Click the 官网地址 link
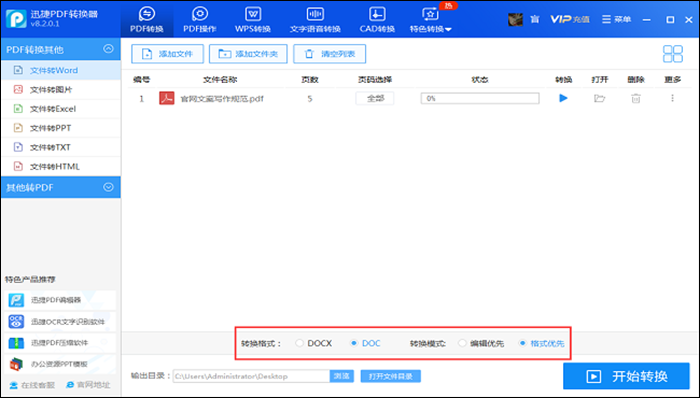The width and height of the screenshot is (700, 398). [x=88, y=385]
